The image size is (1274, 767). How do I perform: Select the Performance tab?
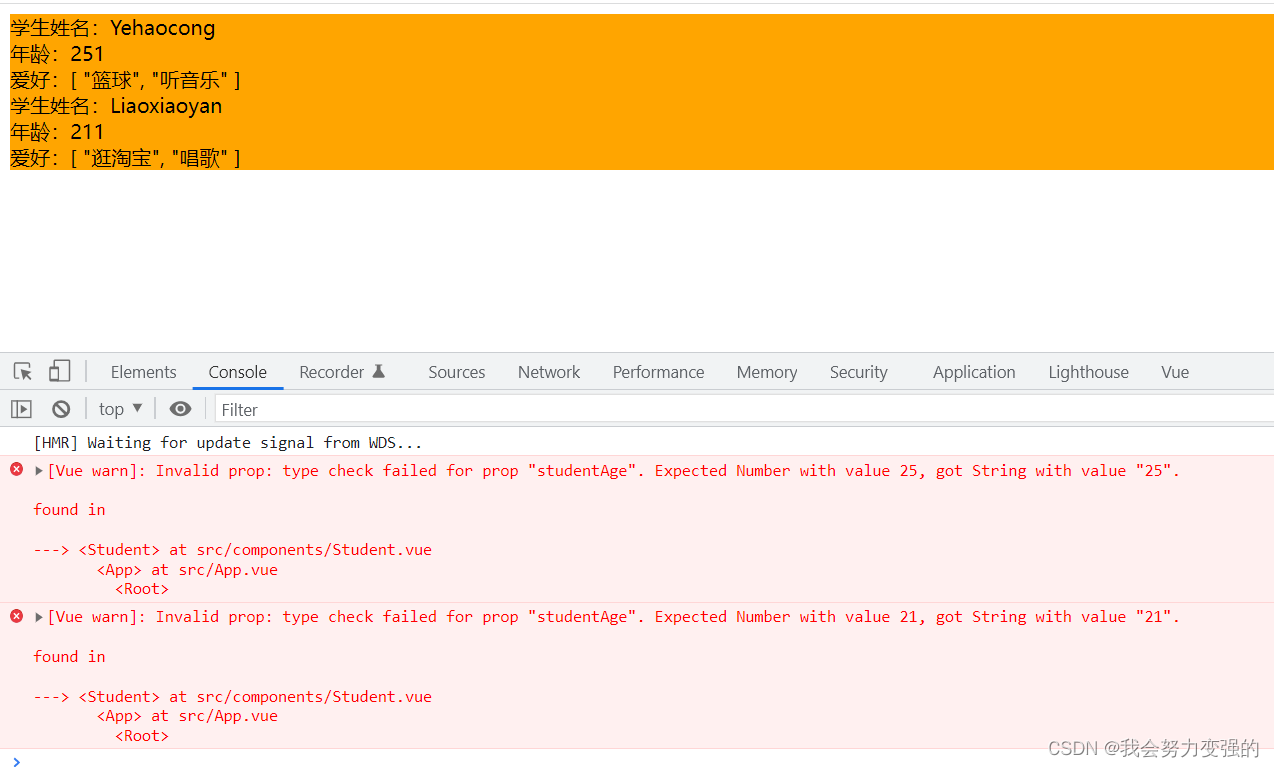(x=658, y=372)
